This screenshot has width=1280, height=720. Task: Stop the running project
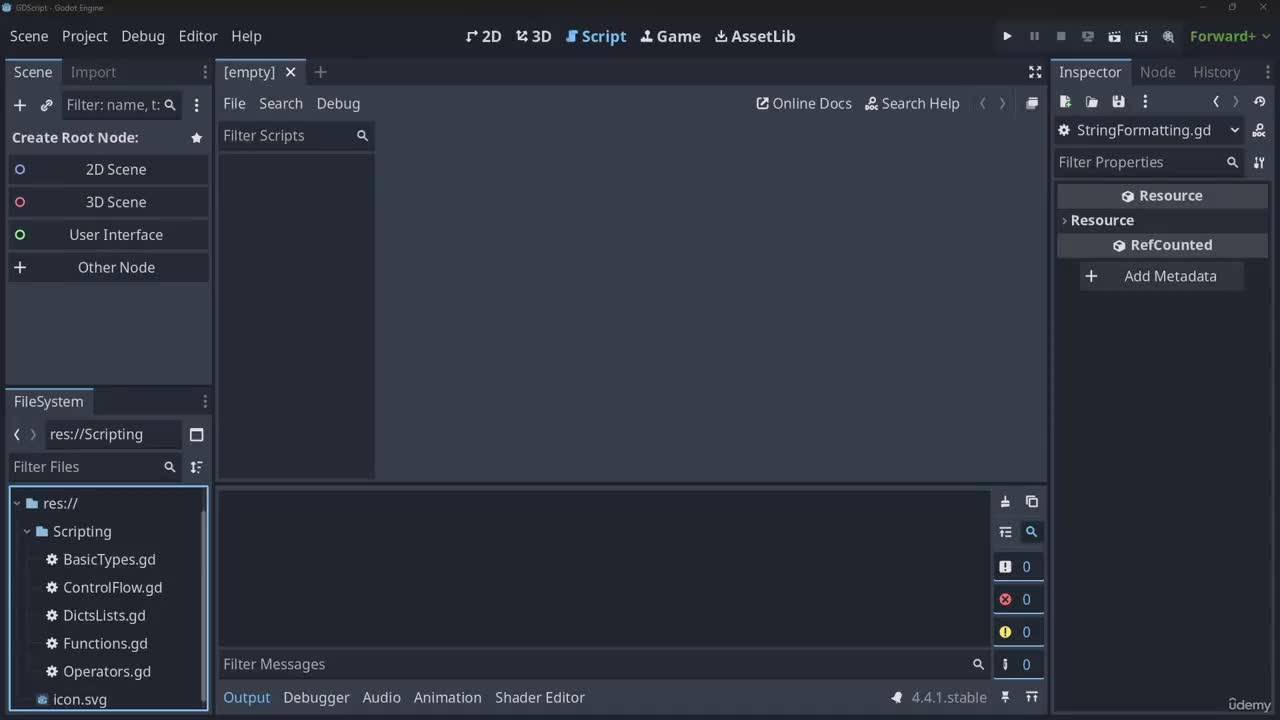(x=1061, y=36)
